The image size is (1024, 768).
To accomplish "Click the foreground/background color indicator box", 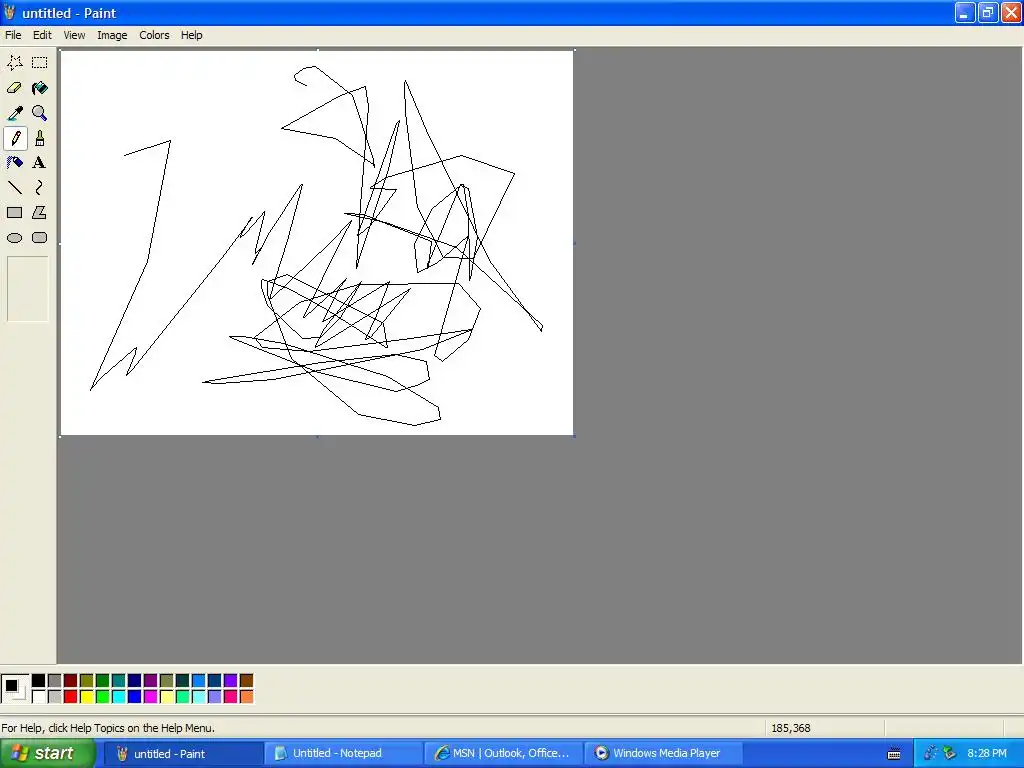I will [x=15, y=689].
